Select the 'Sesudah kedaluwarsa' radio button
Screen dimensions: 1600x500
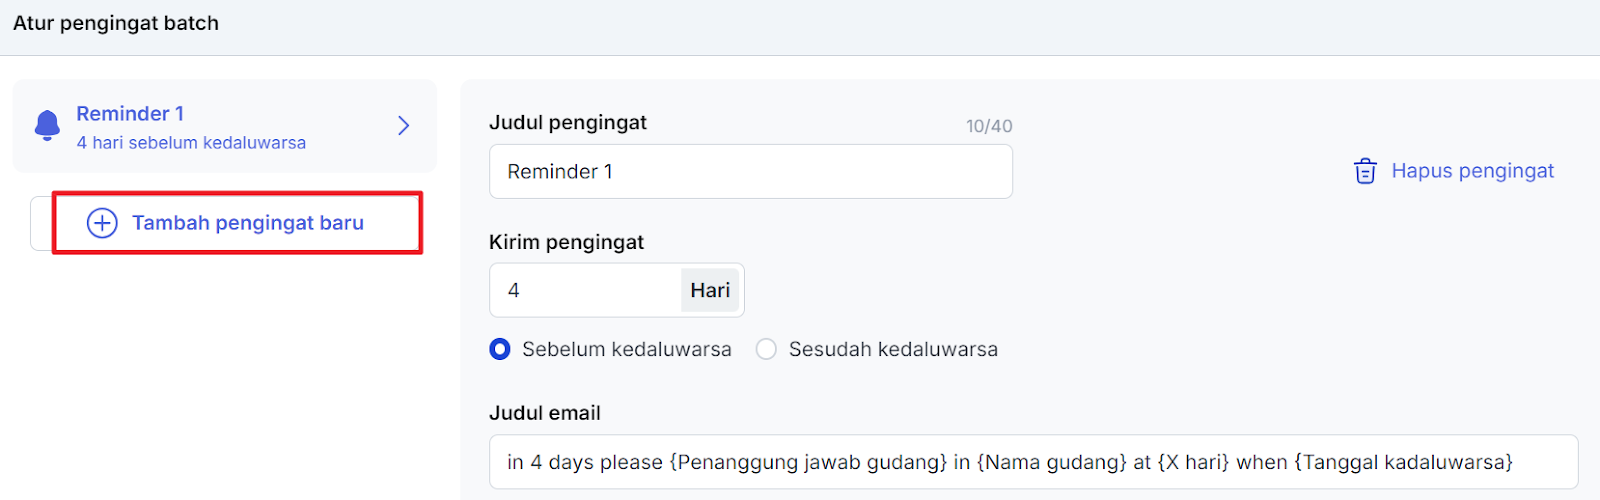[766, 349]
